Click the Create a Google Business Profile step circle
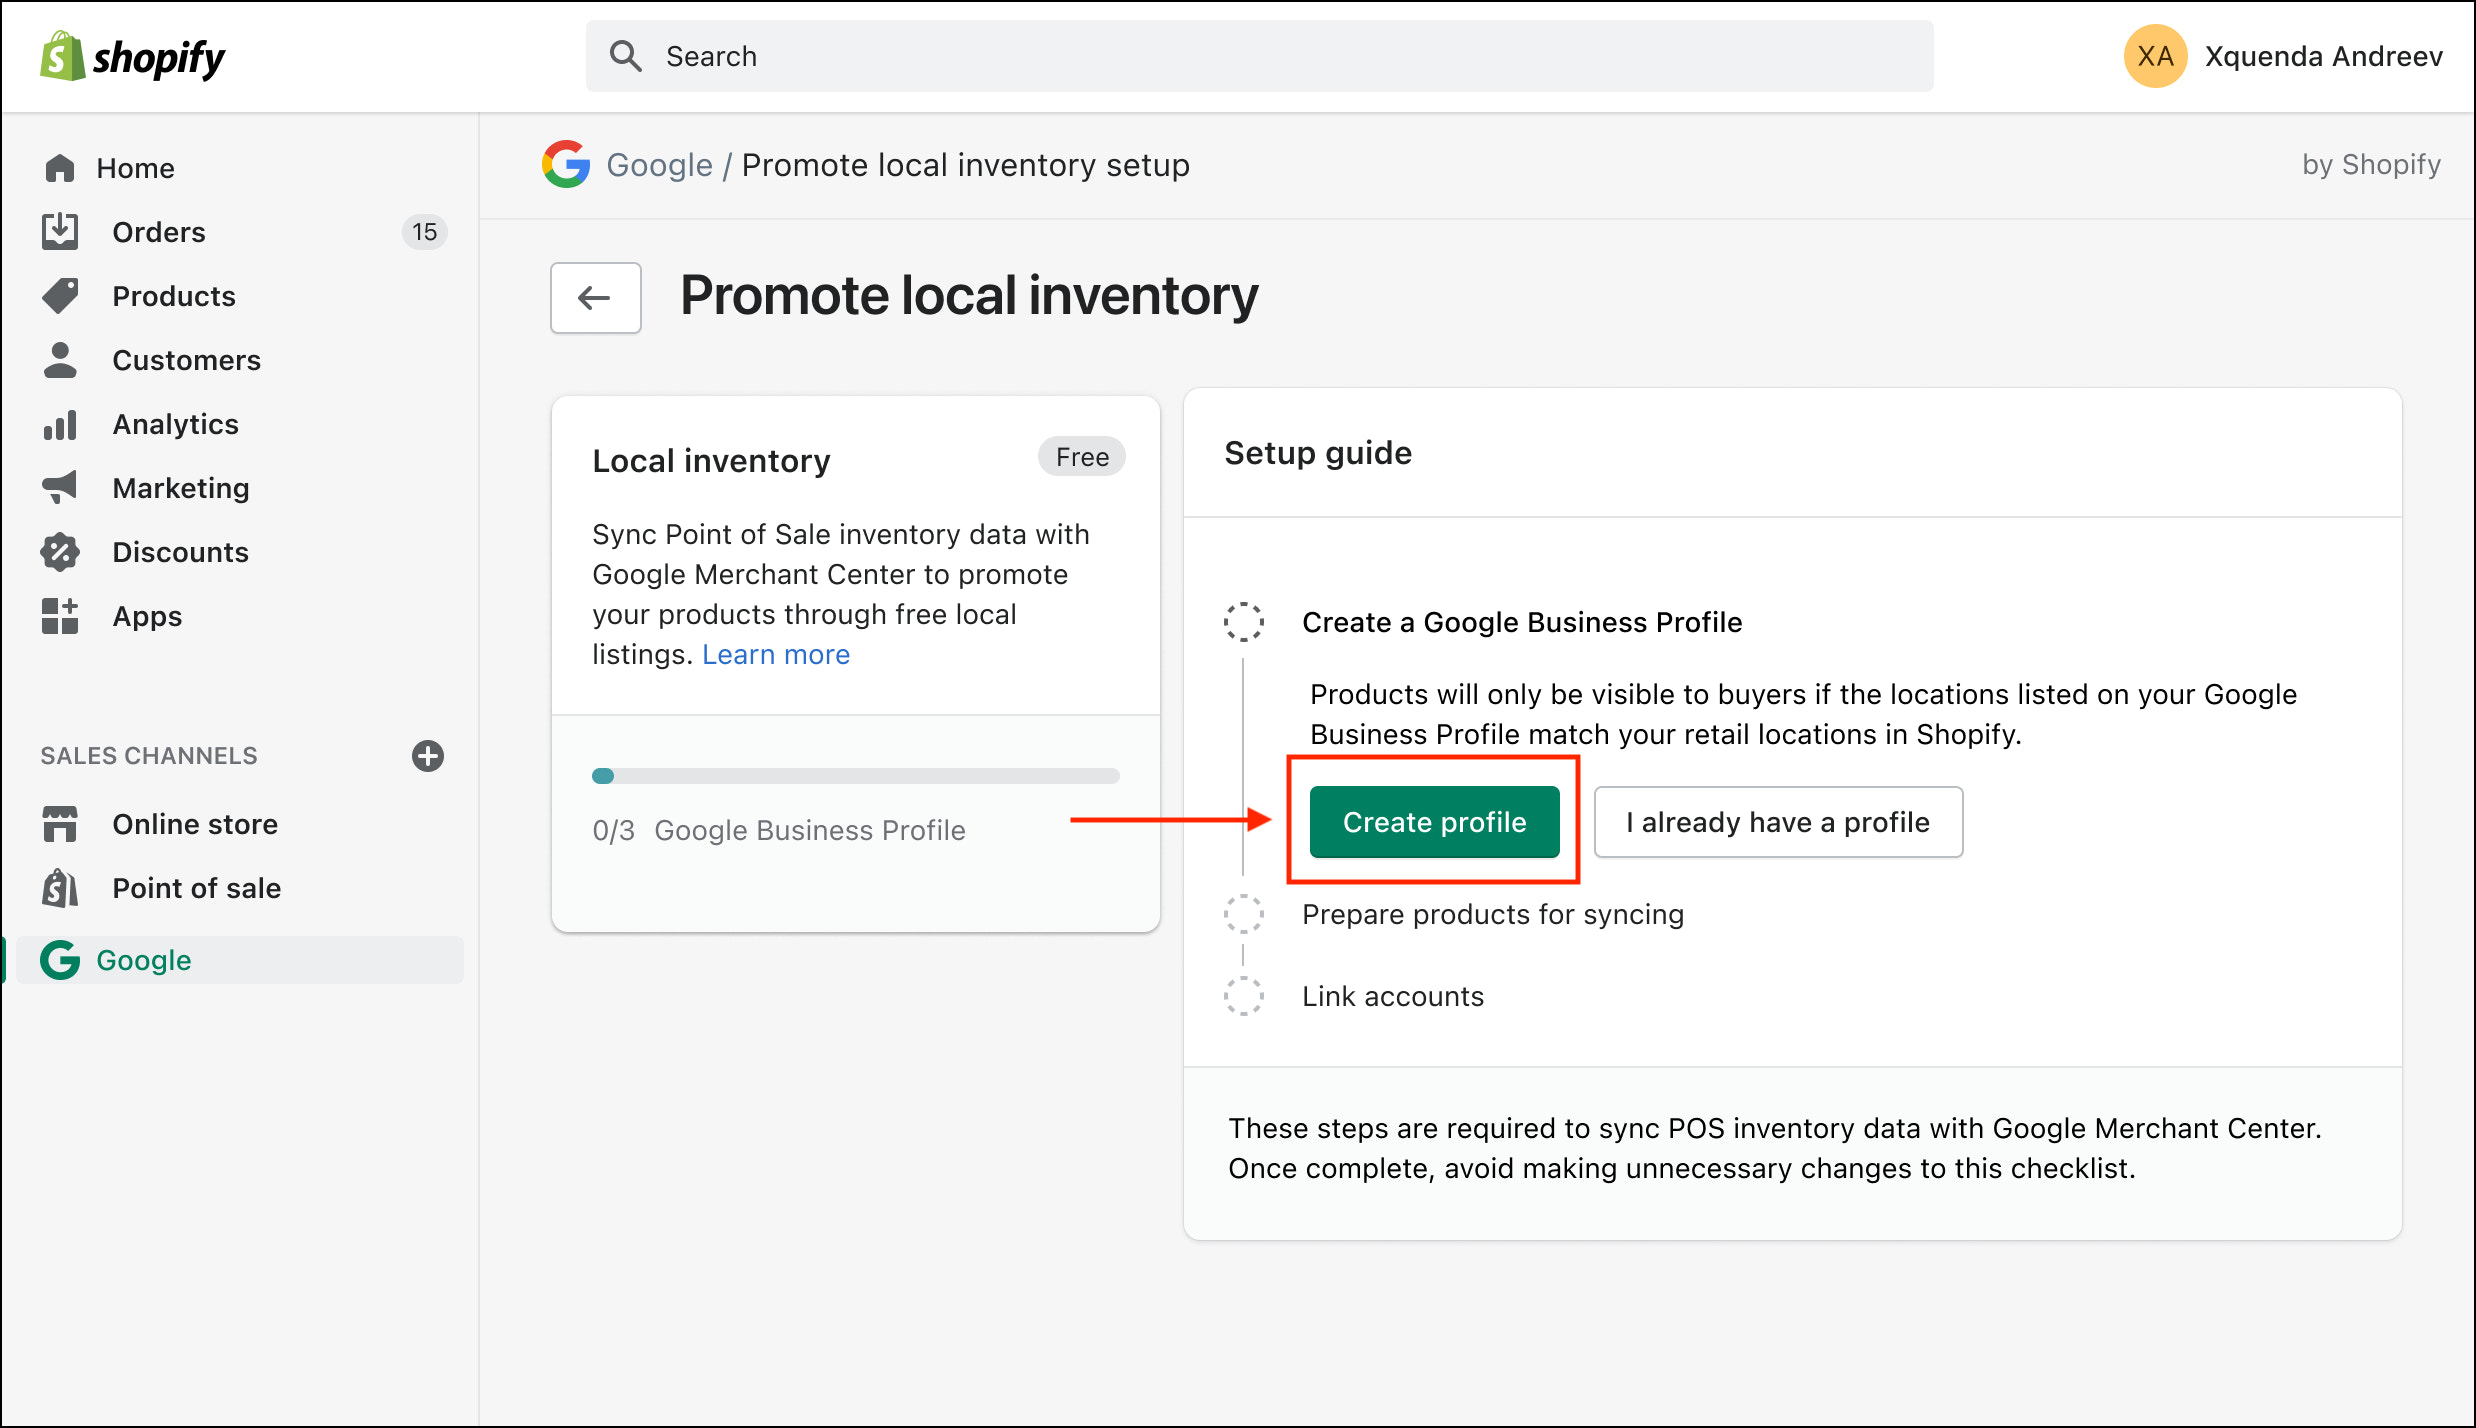Viewport: 2476px width, 1428px height. point(1243,622)
